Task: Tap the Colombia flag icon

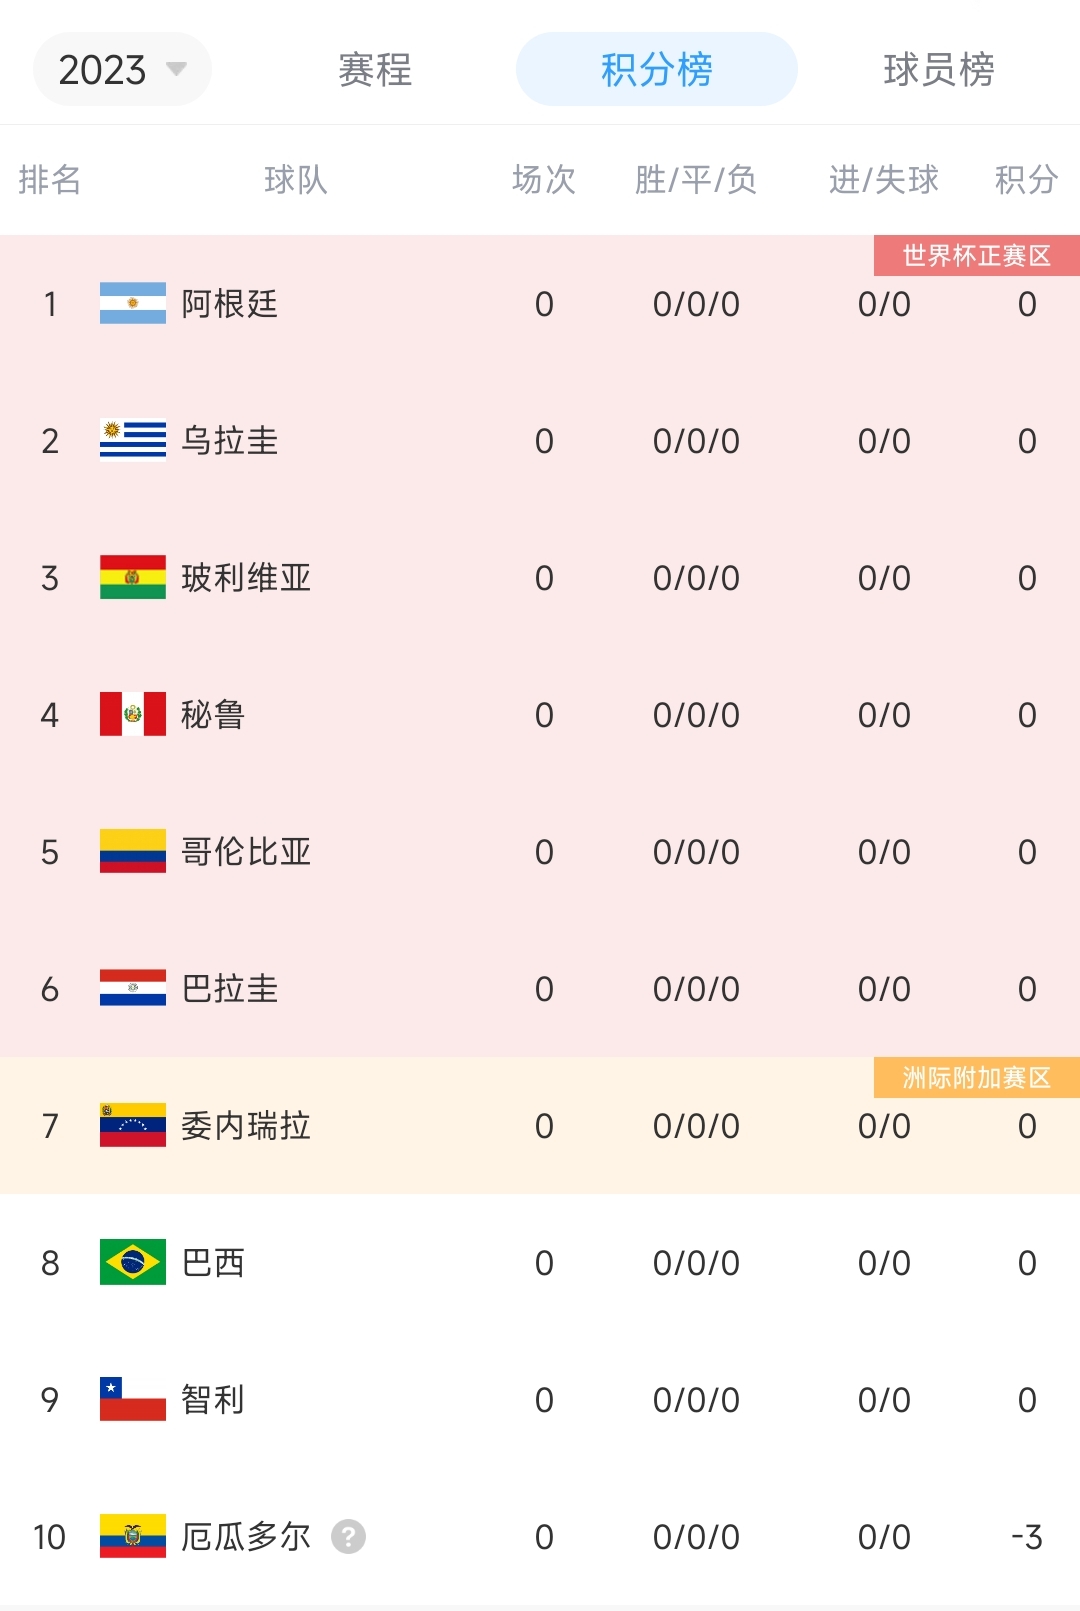Action: (x=133, y=852)
